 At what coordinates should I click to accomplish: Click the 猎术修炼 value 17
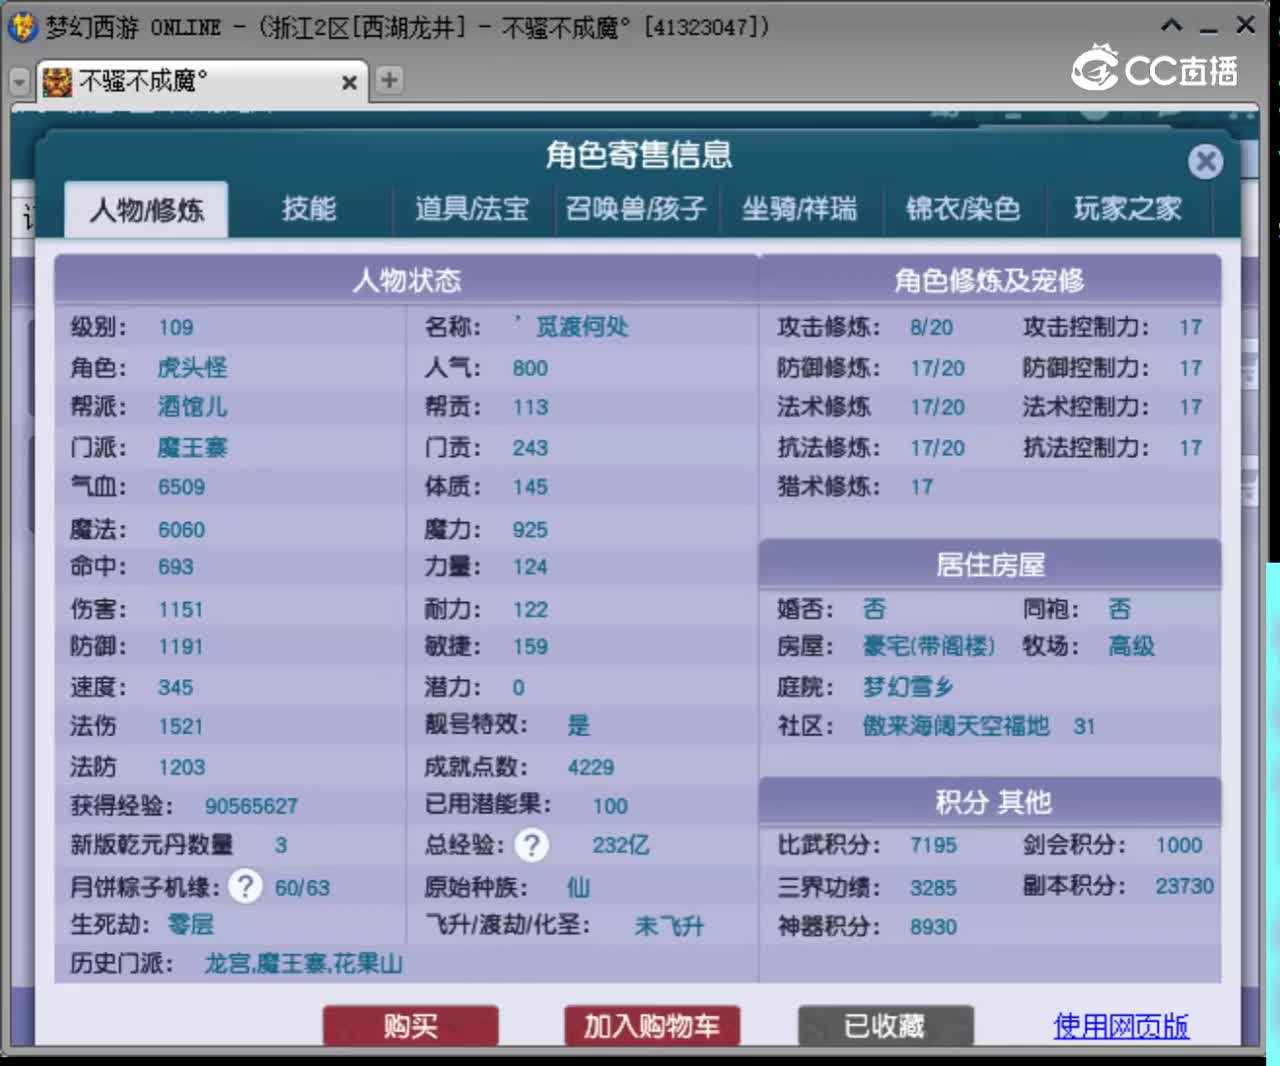click(x=921, y=487)
